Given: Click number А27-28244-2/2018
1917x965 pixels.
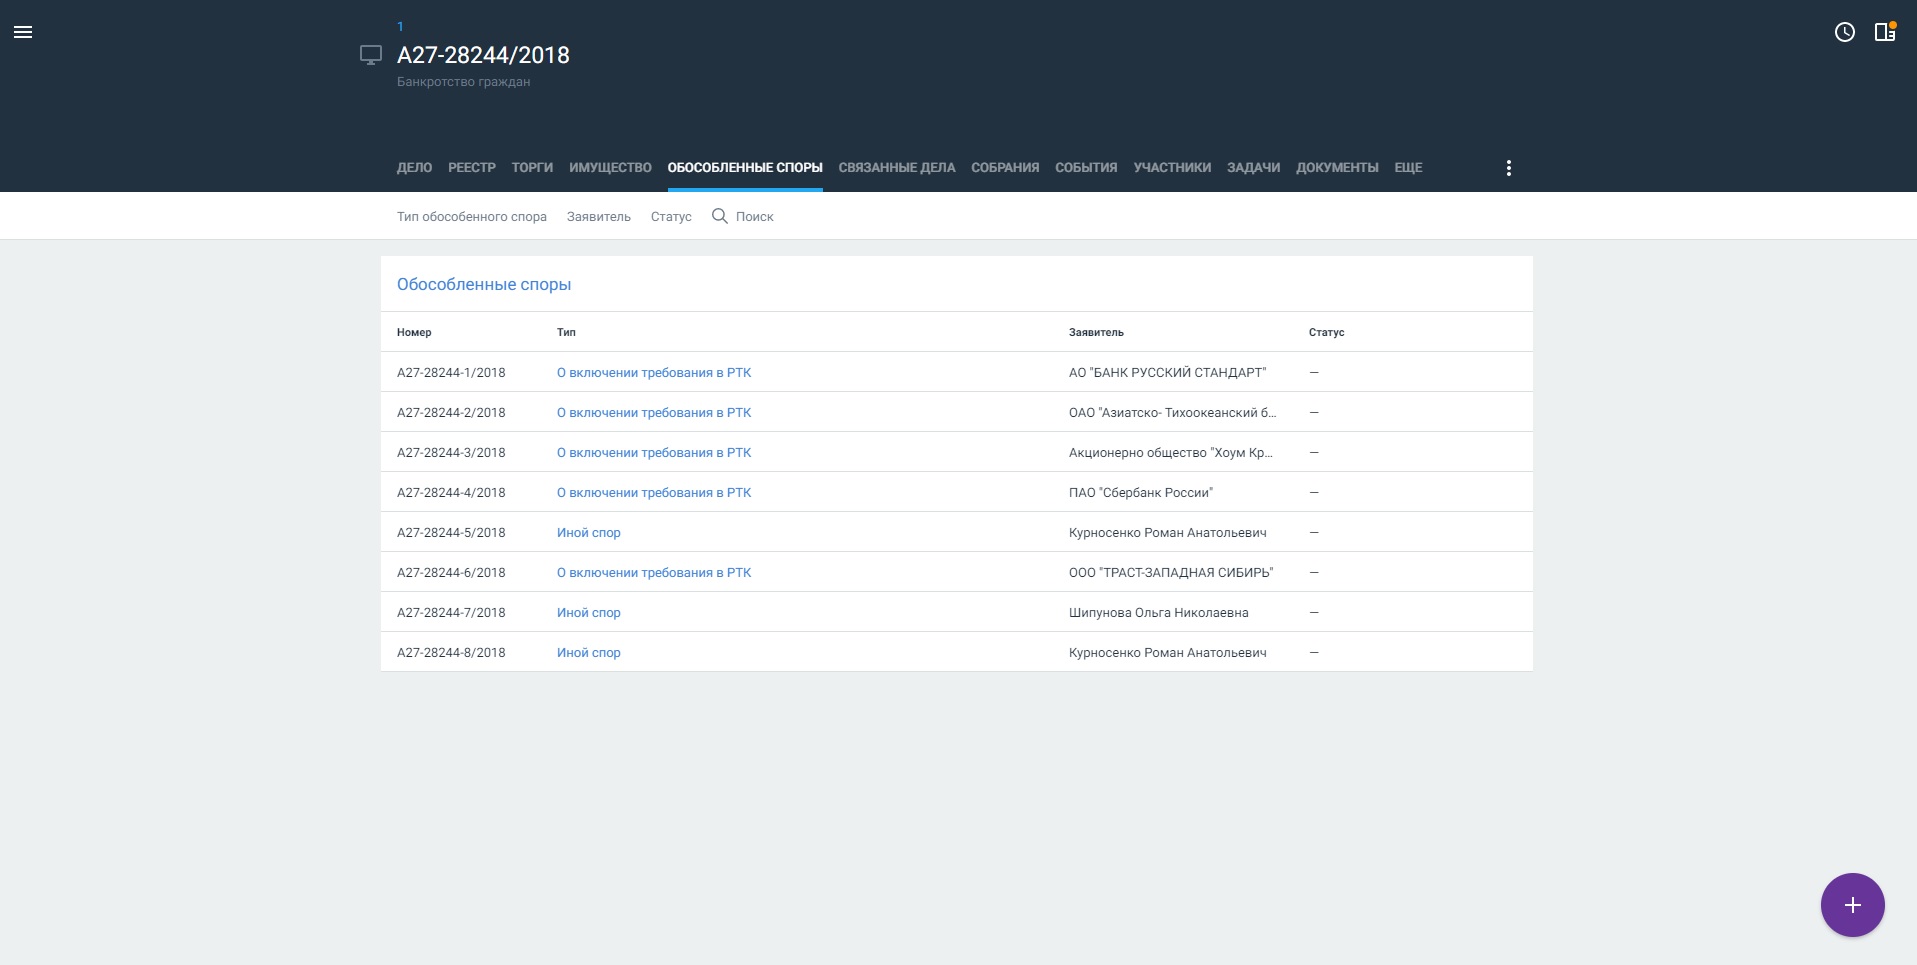Looking at the screenshot, I should coord(451,412).
